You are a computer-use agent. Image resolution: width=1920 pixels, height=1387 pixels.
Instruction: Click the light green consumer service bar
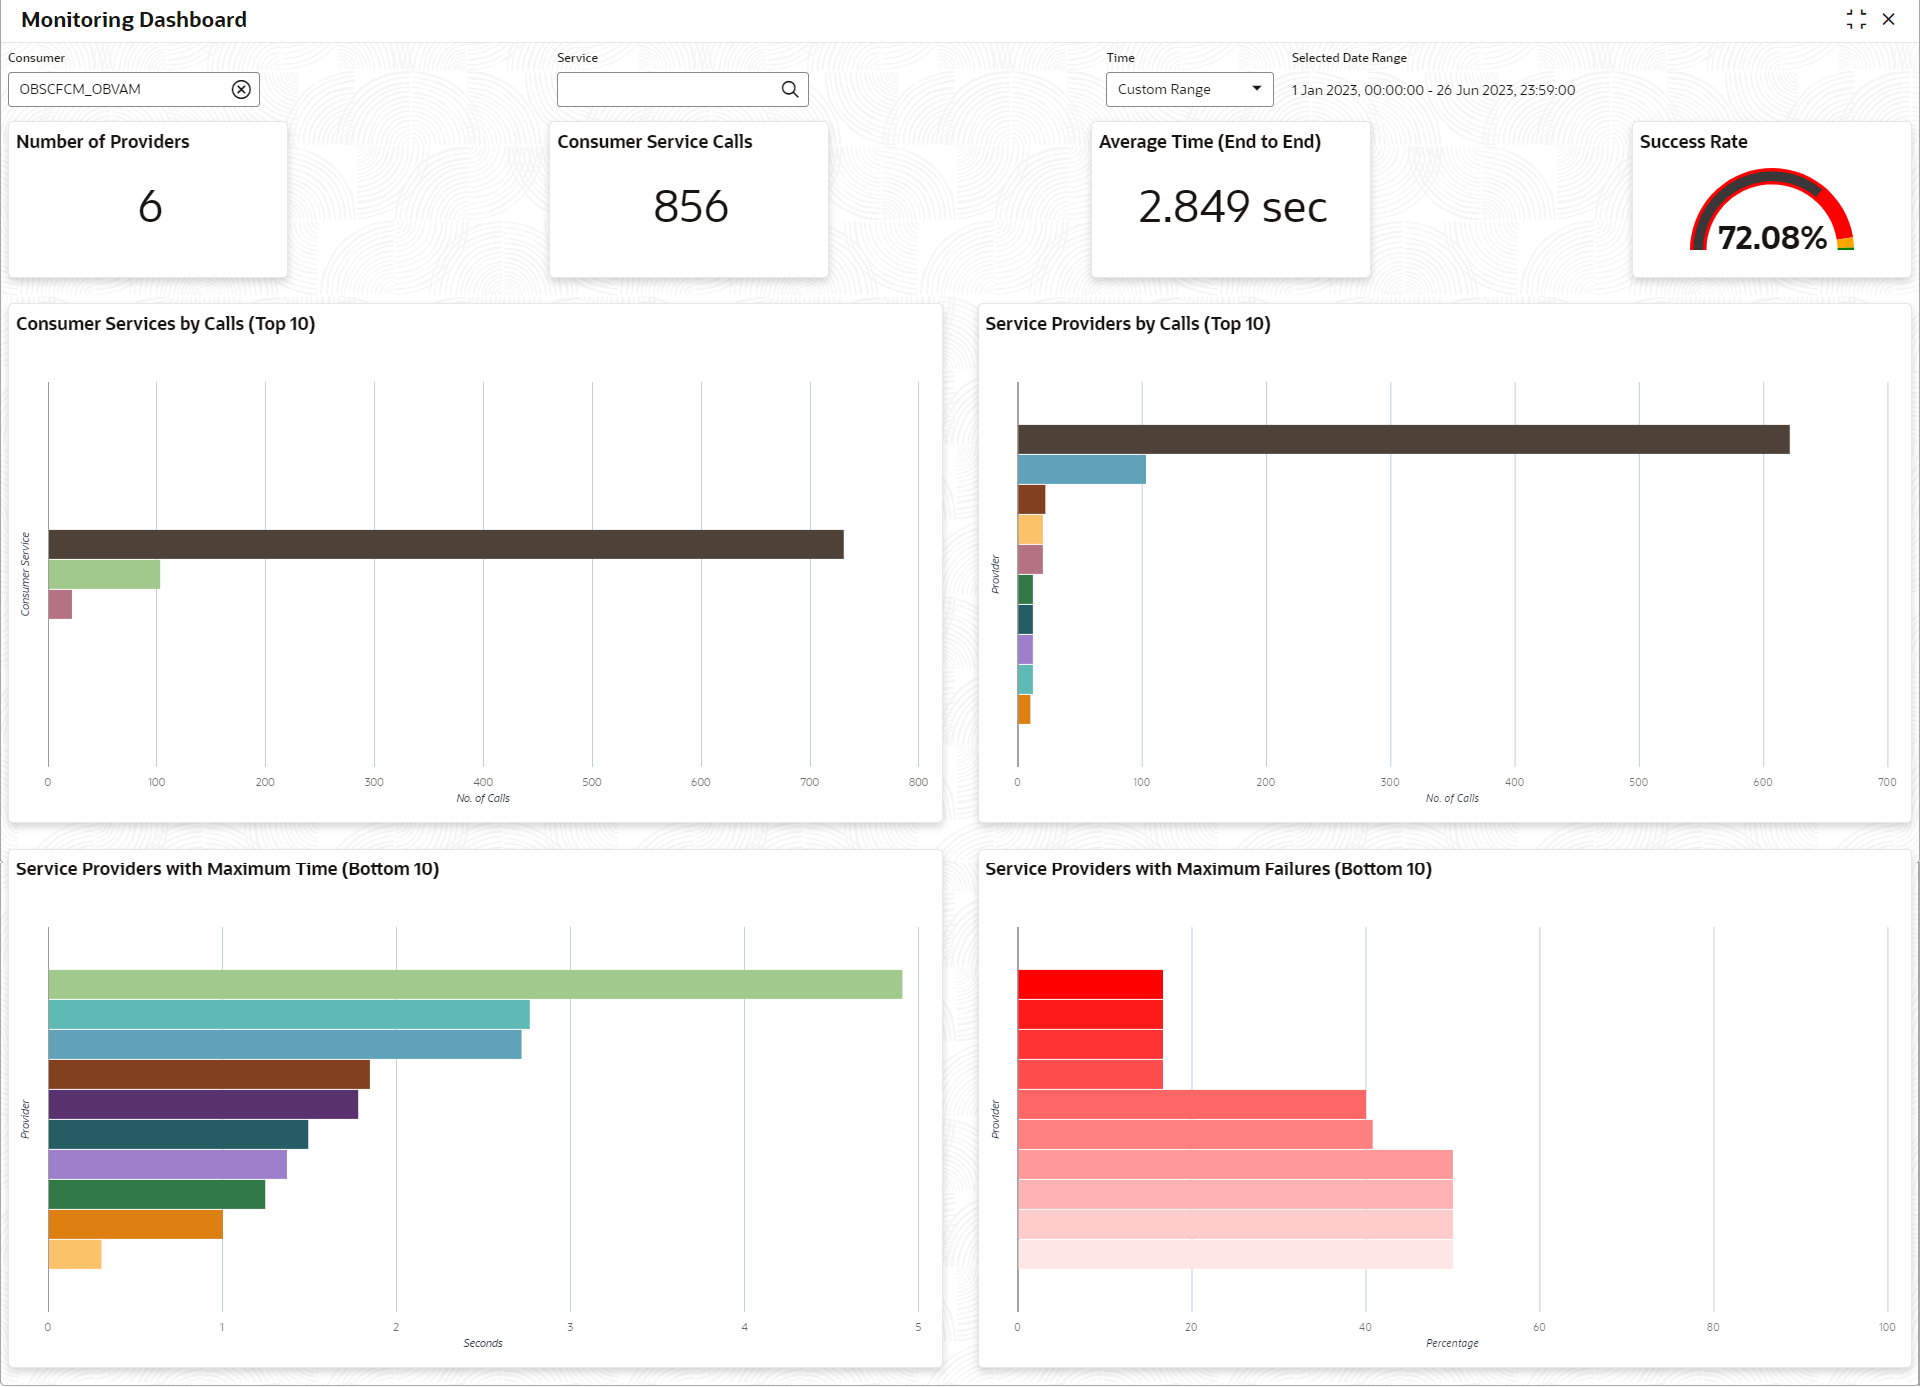[104, 574]
